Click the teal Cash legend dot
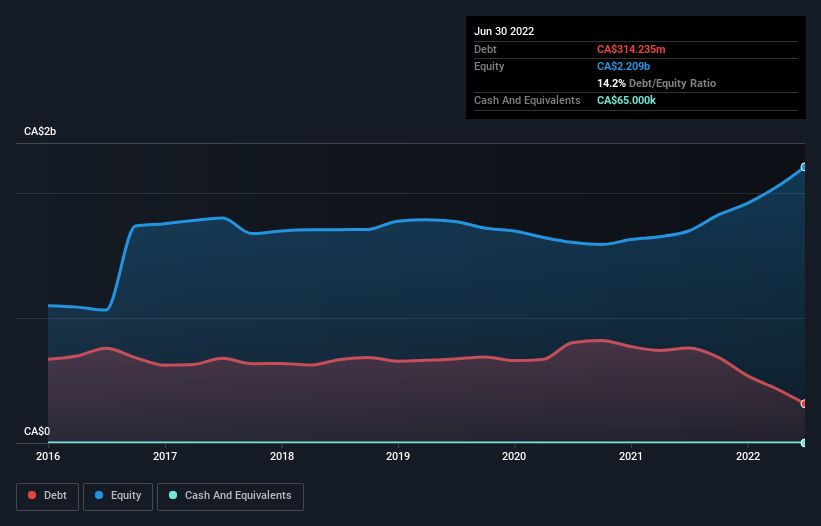821x526 pixels. [x=173, y=495]
